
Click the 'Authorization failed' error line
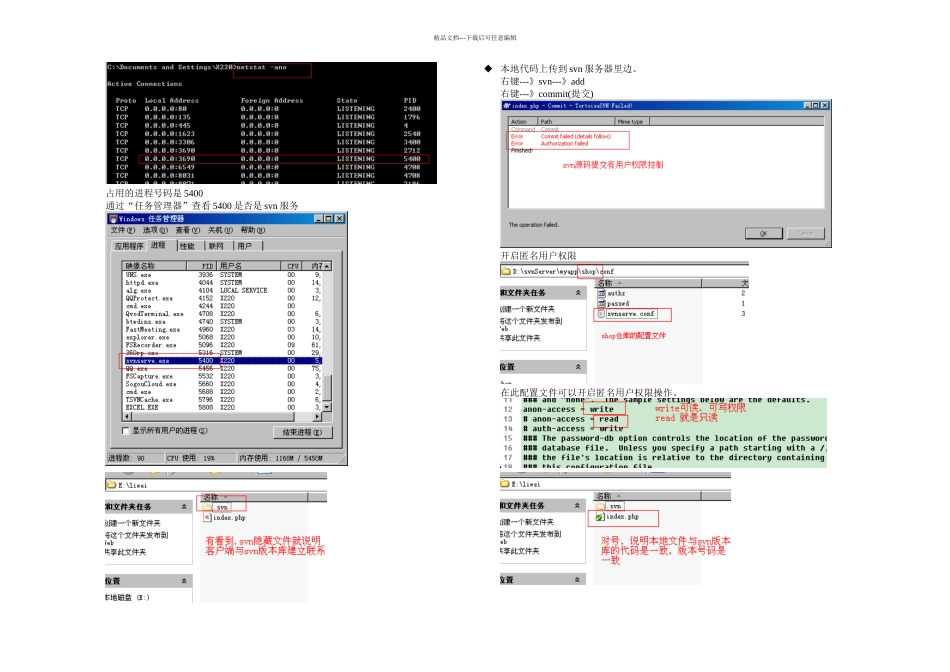coord(564,144)
